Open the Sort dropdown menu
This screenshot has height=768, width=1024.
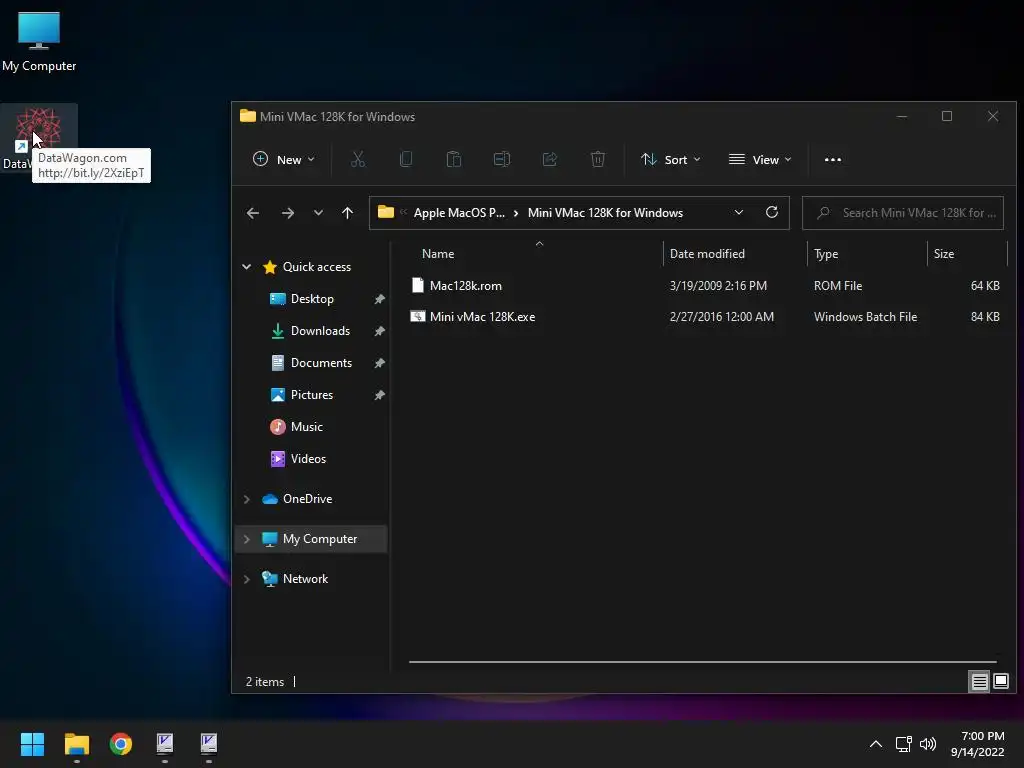pos(671,159)
